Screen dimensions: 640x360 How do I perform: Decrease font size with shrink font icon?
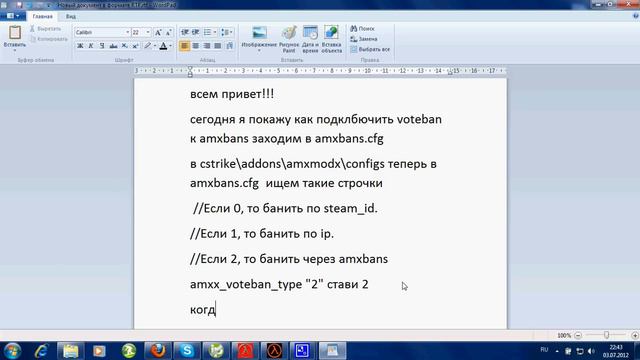(169, 32)
